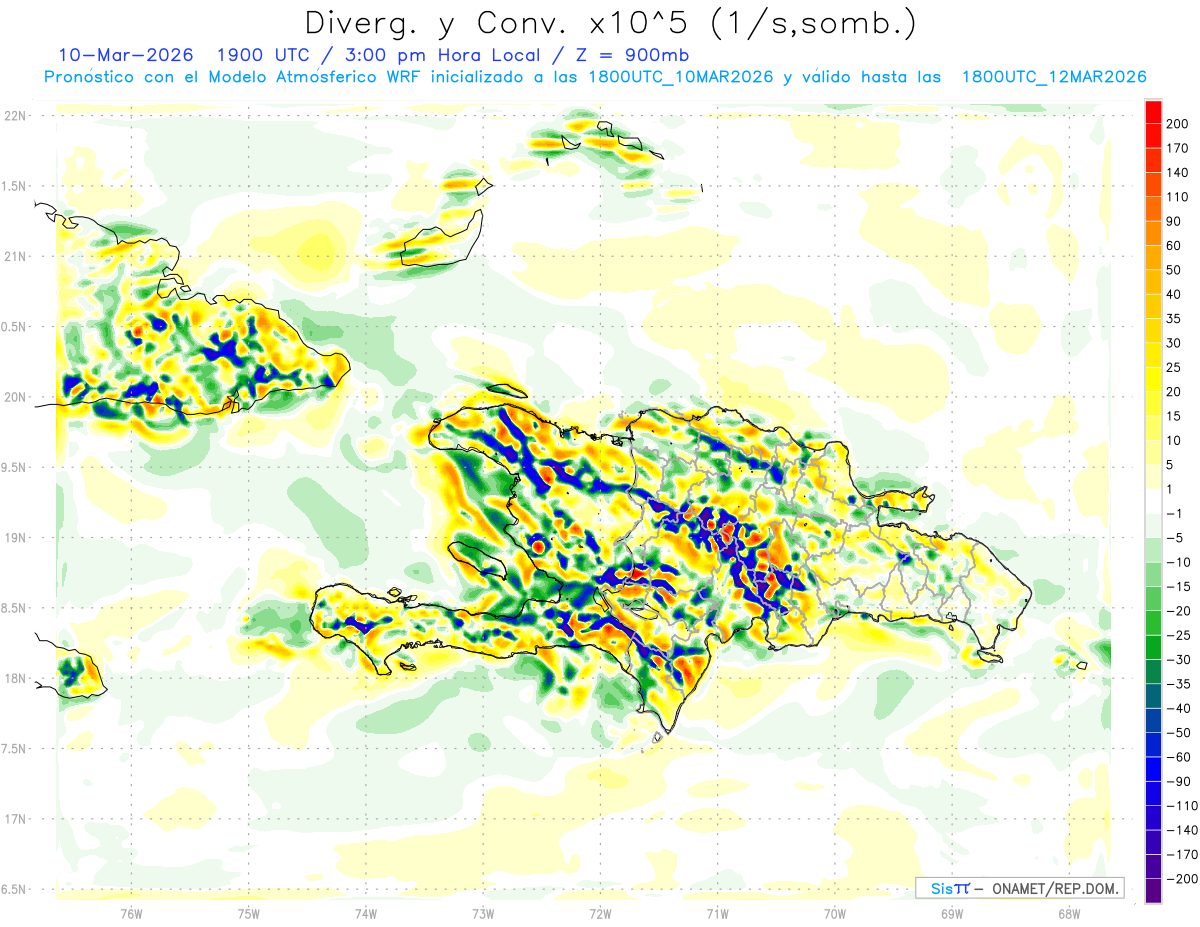Click the latitude label "19N"

point(15,538)
